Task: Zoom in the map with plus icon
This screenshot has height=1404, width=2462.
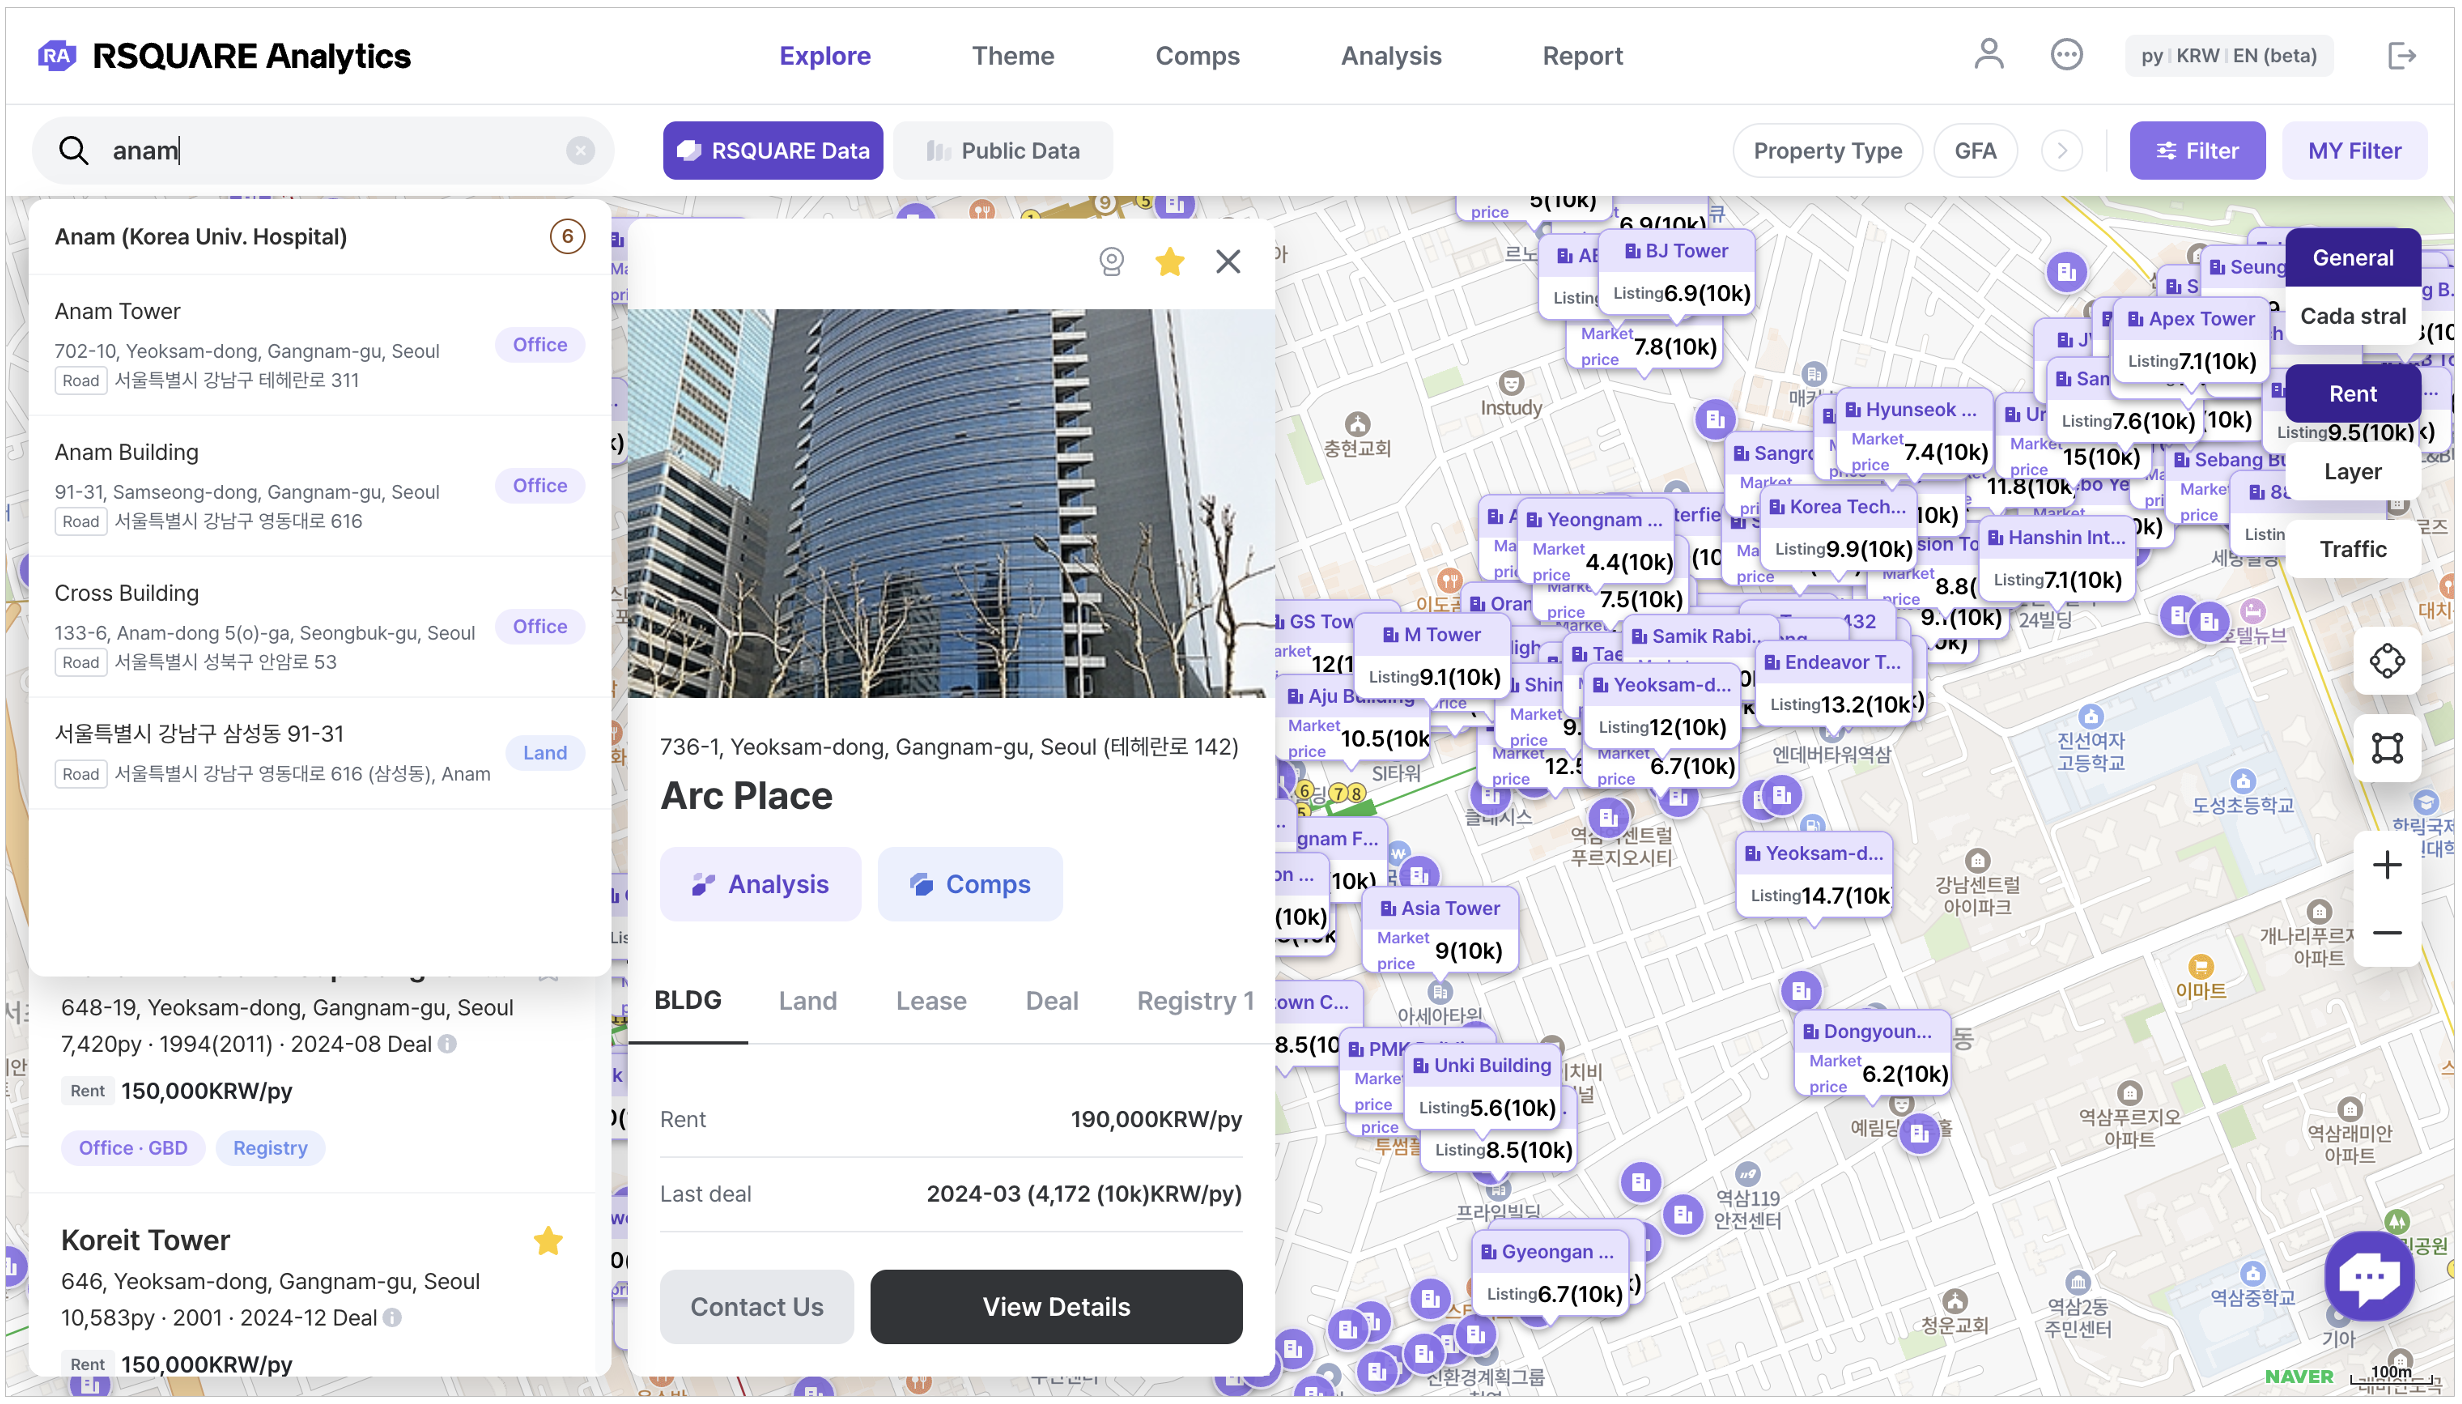Action: (2386, 865)
